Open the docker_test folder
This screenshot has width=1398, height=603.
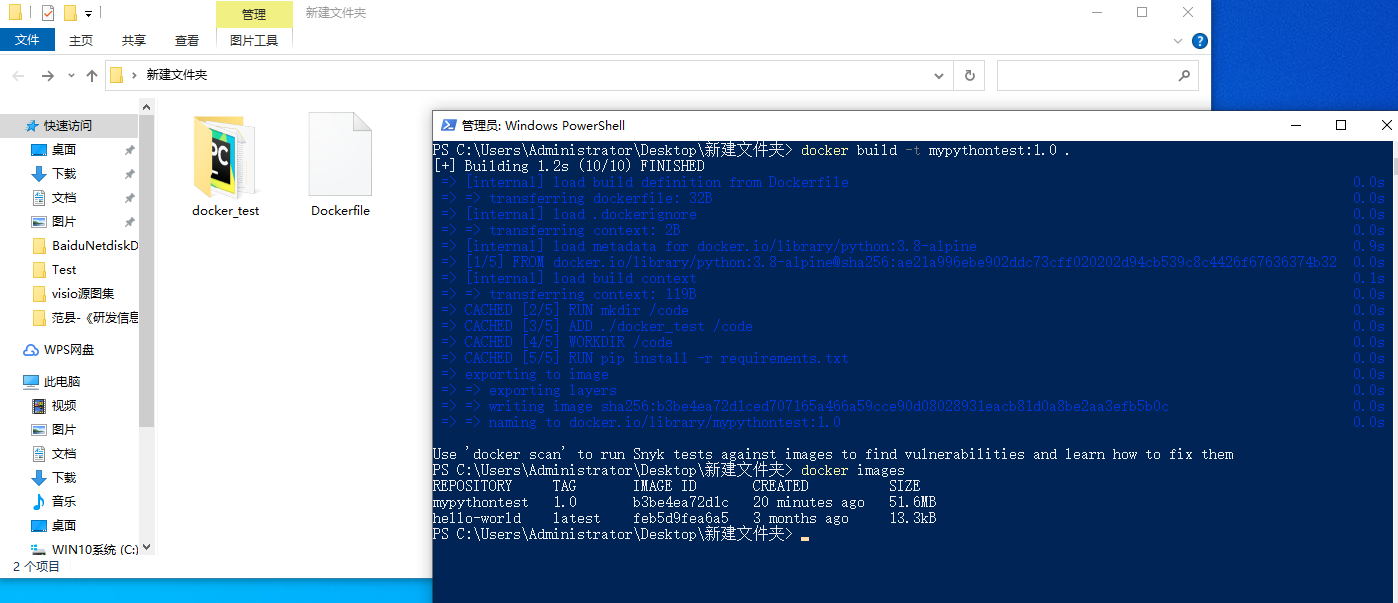pyautogui.click(x=225, y=165)
